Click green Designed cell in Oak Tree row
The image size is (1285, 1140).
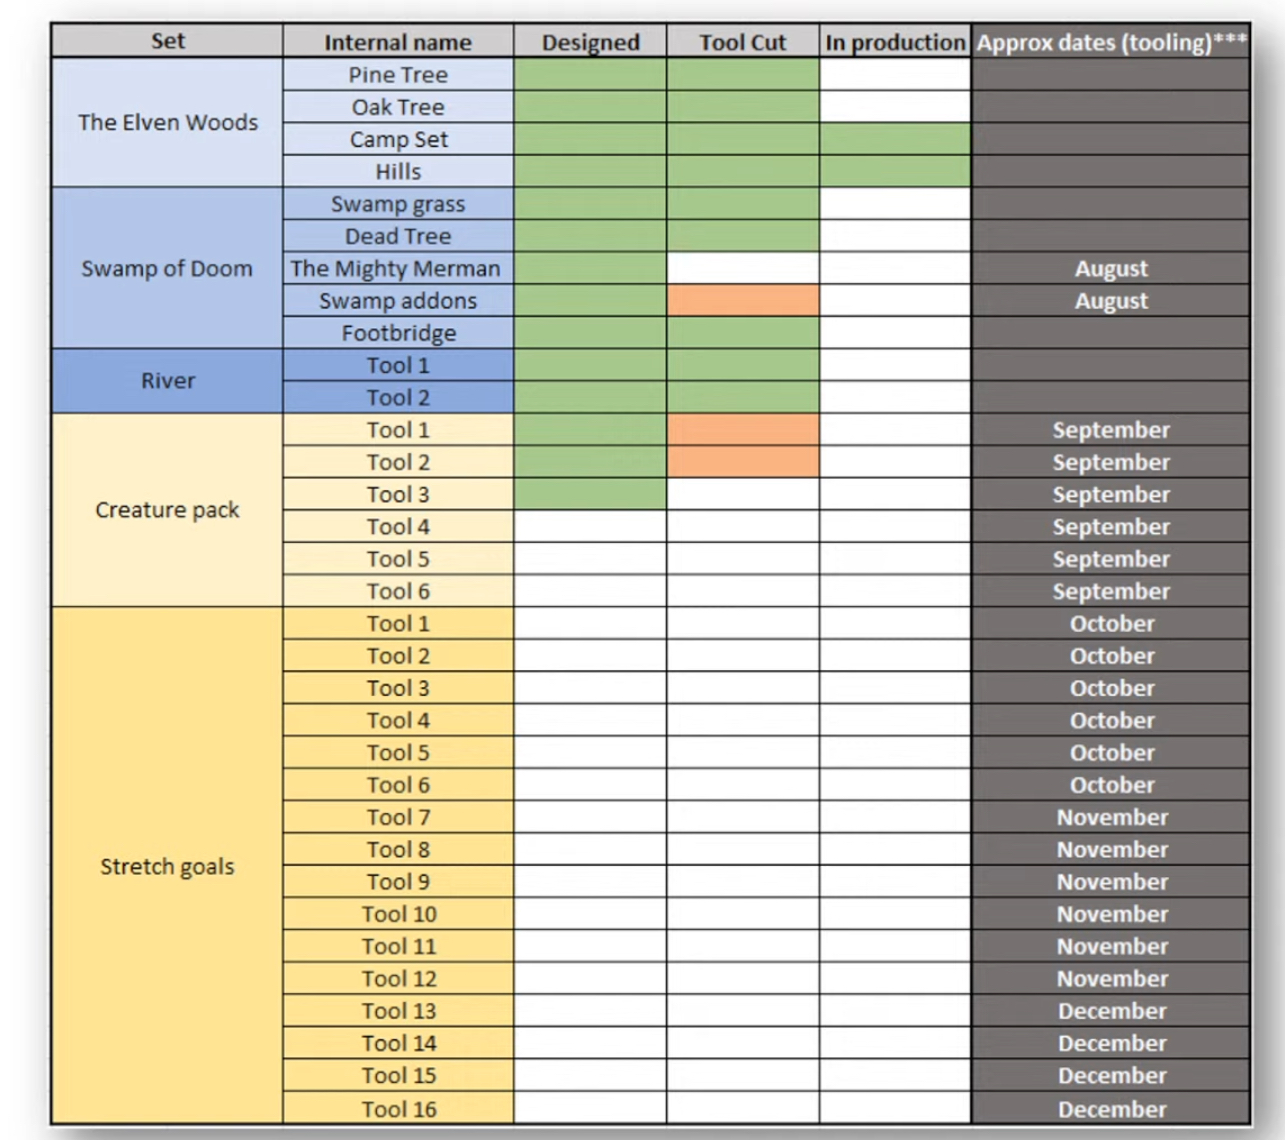tap(590, 107)
